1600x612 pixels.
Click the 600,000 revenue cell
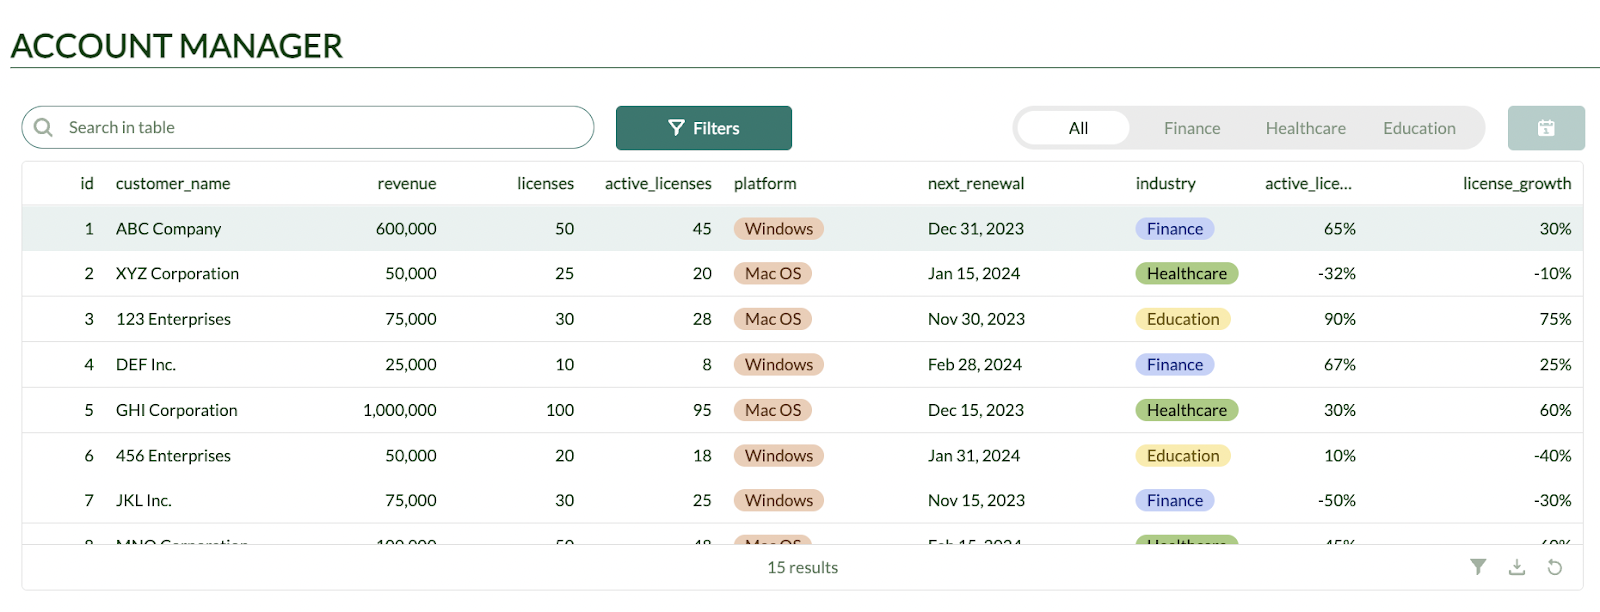[x=406, y=229]
